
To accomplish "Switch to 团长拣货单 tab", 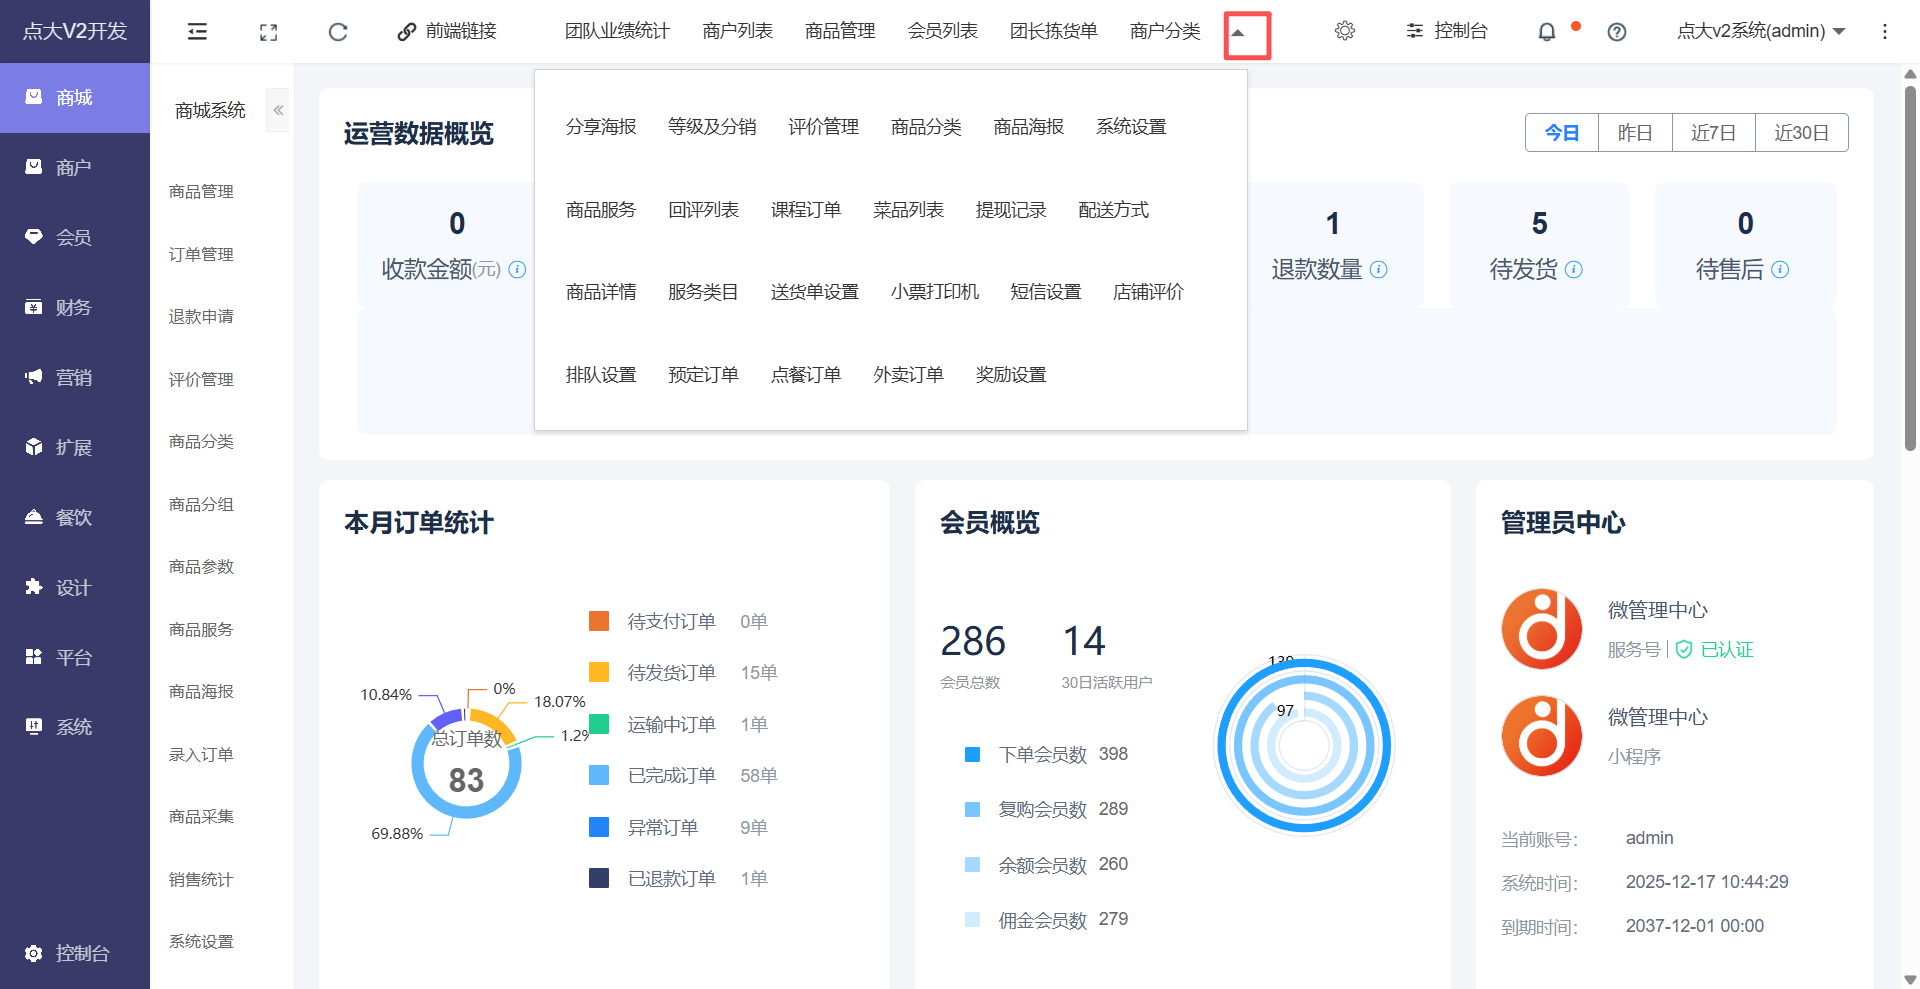I will (x=1054, y=31).
